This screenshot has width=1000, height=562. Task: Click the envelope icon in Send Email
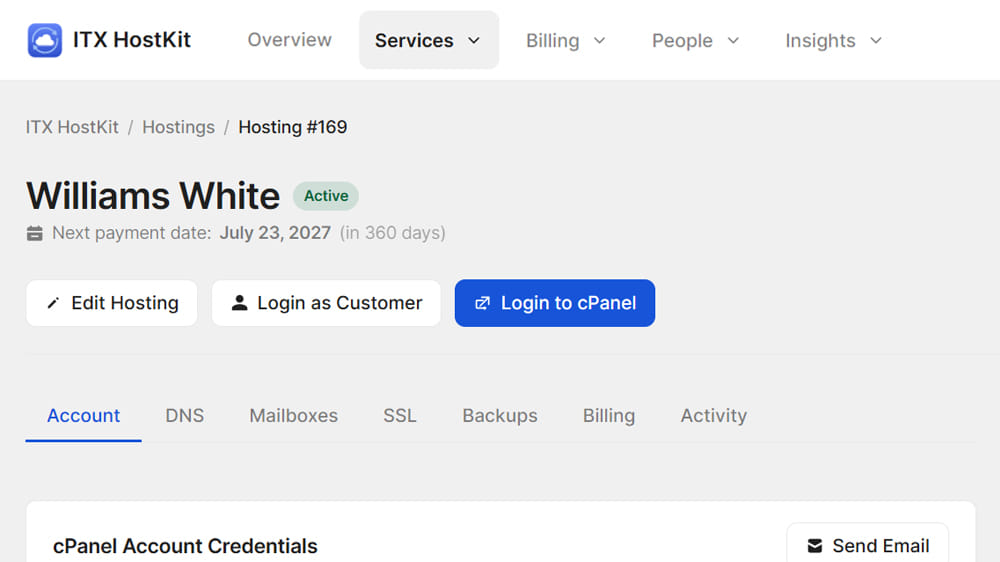815,546
